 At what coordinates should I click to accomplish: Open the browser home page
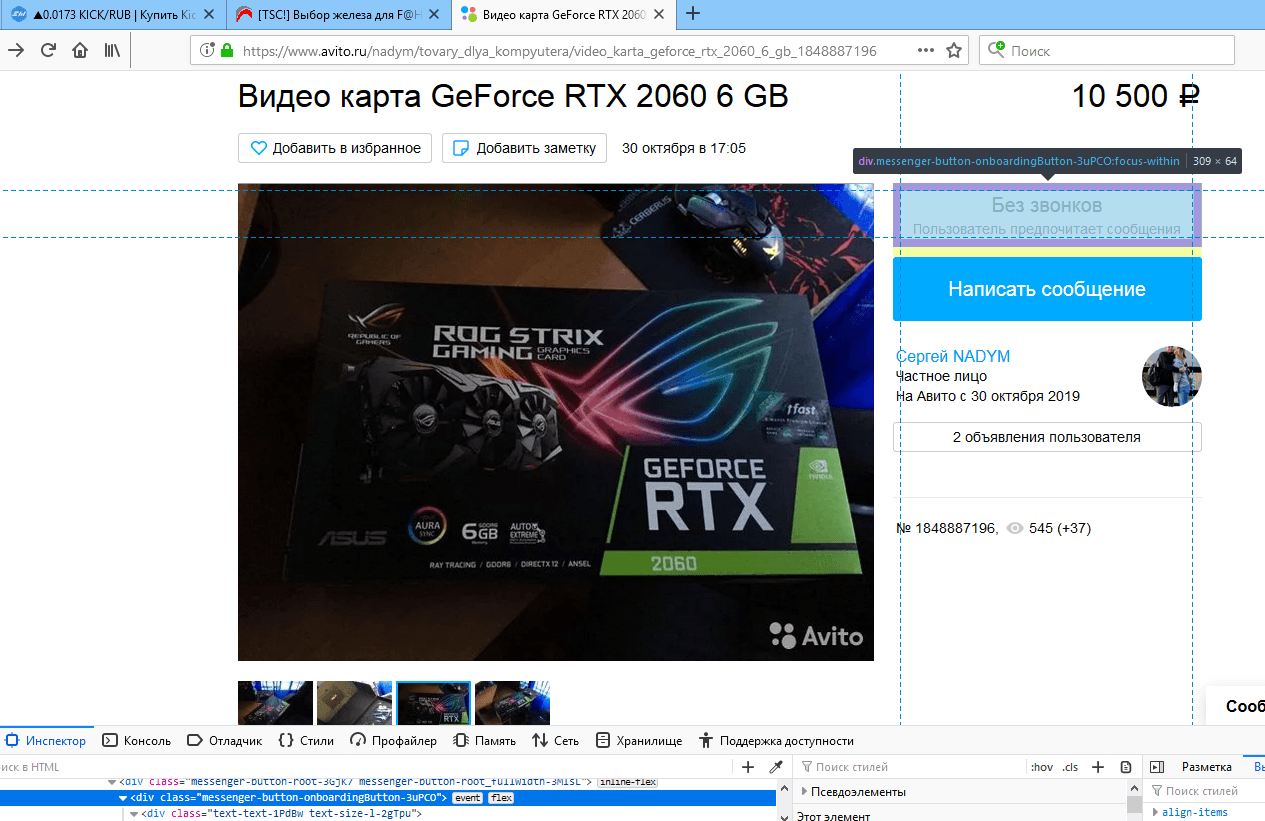pyautogui.click(x=80, y=50)
